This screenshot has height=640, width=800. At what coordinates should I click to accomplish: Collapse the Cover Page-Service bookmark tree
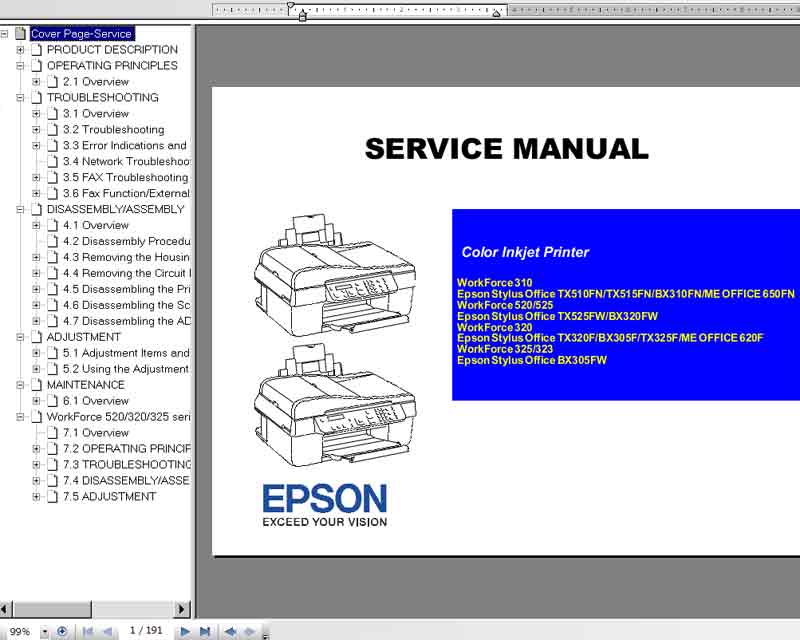point(4,34)
